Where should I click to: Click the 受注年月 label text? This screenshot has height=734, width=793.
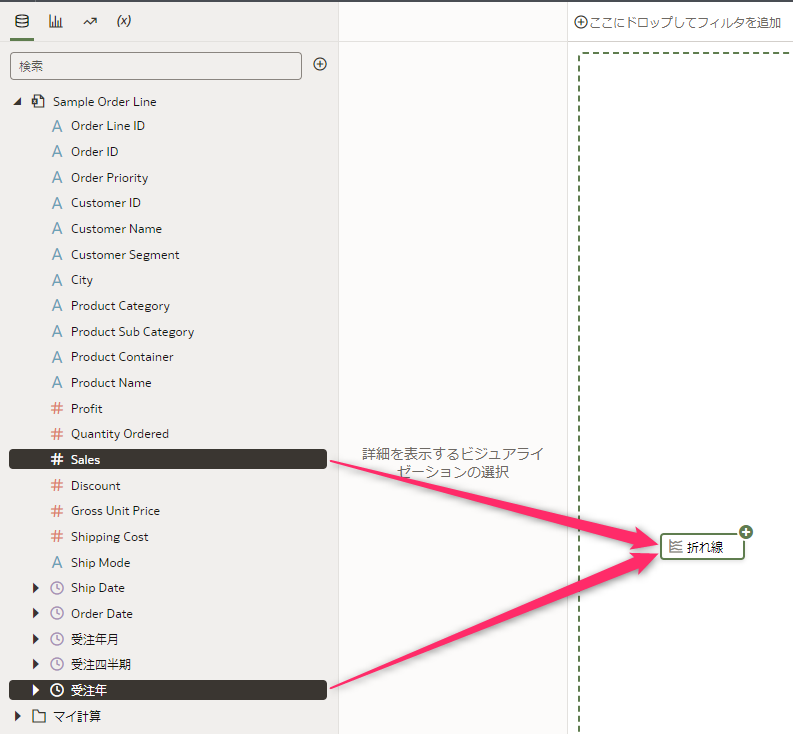click(x=94, y=639)
